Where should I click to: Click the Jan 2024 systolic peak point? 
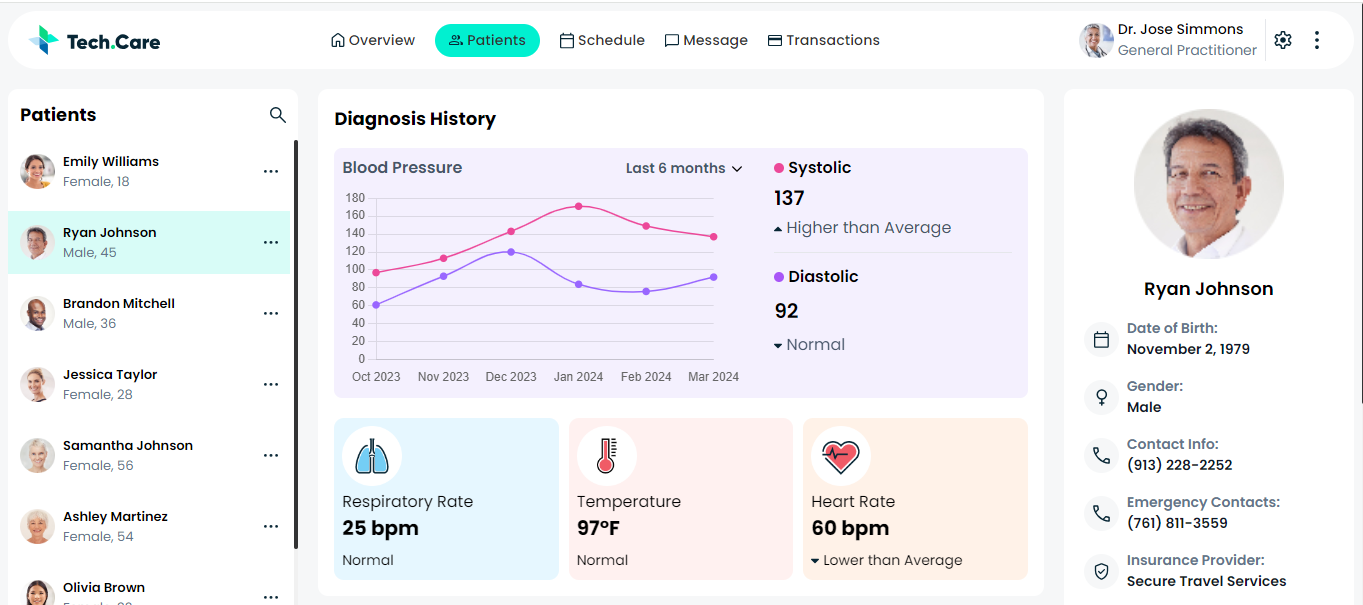coord(578,206)
